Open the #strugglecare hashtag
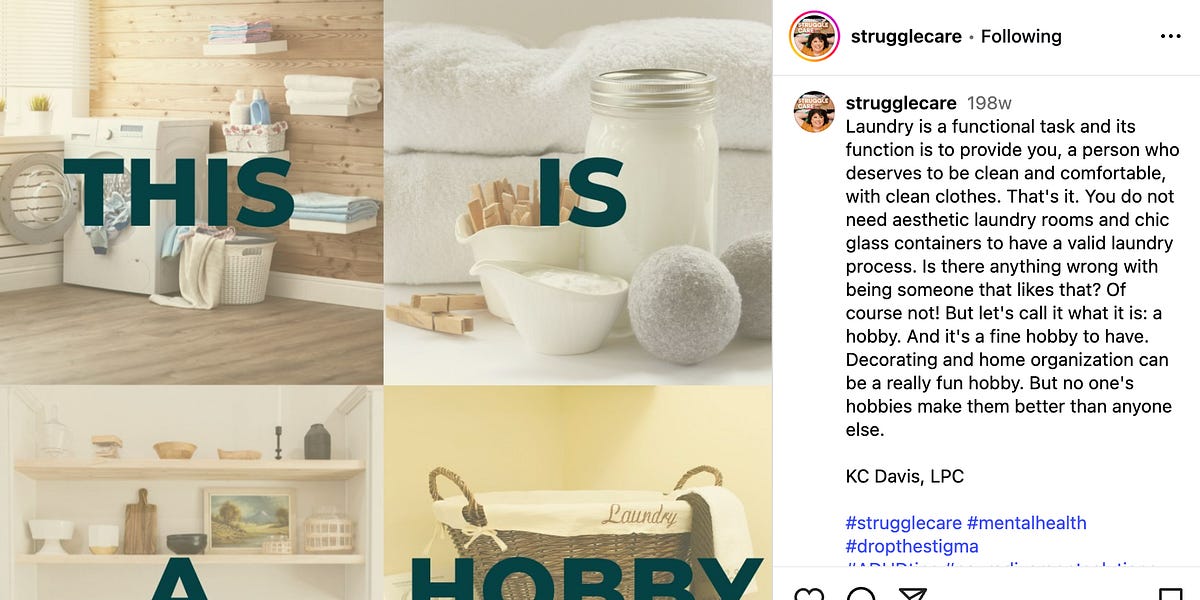Viewport: 1200px width, 600px height. [x=904, y=523]
